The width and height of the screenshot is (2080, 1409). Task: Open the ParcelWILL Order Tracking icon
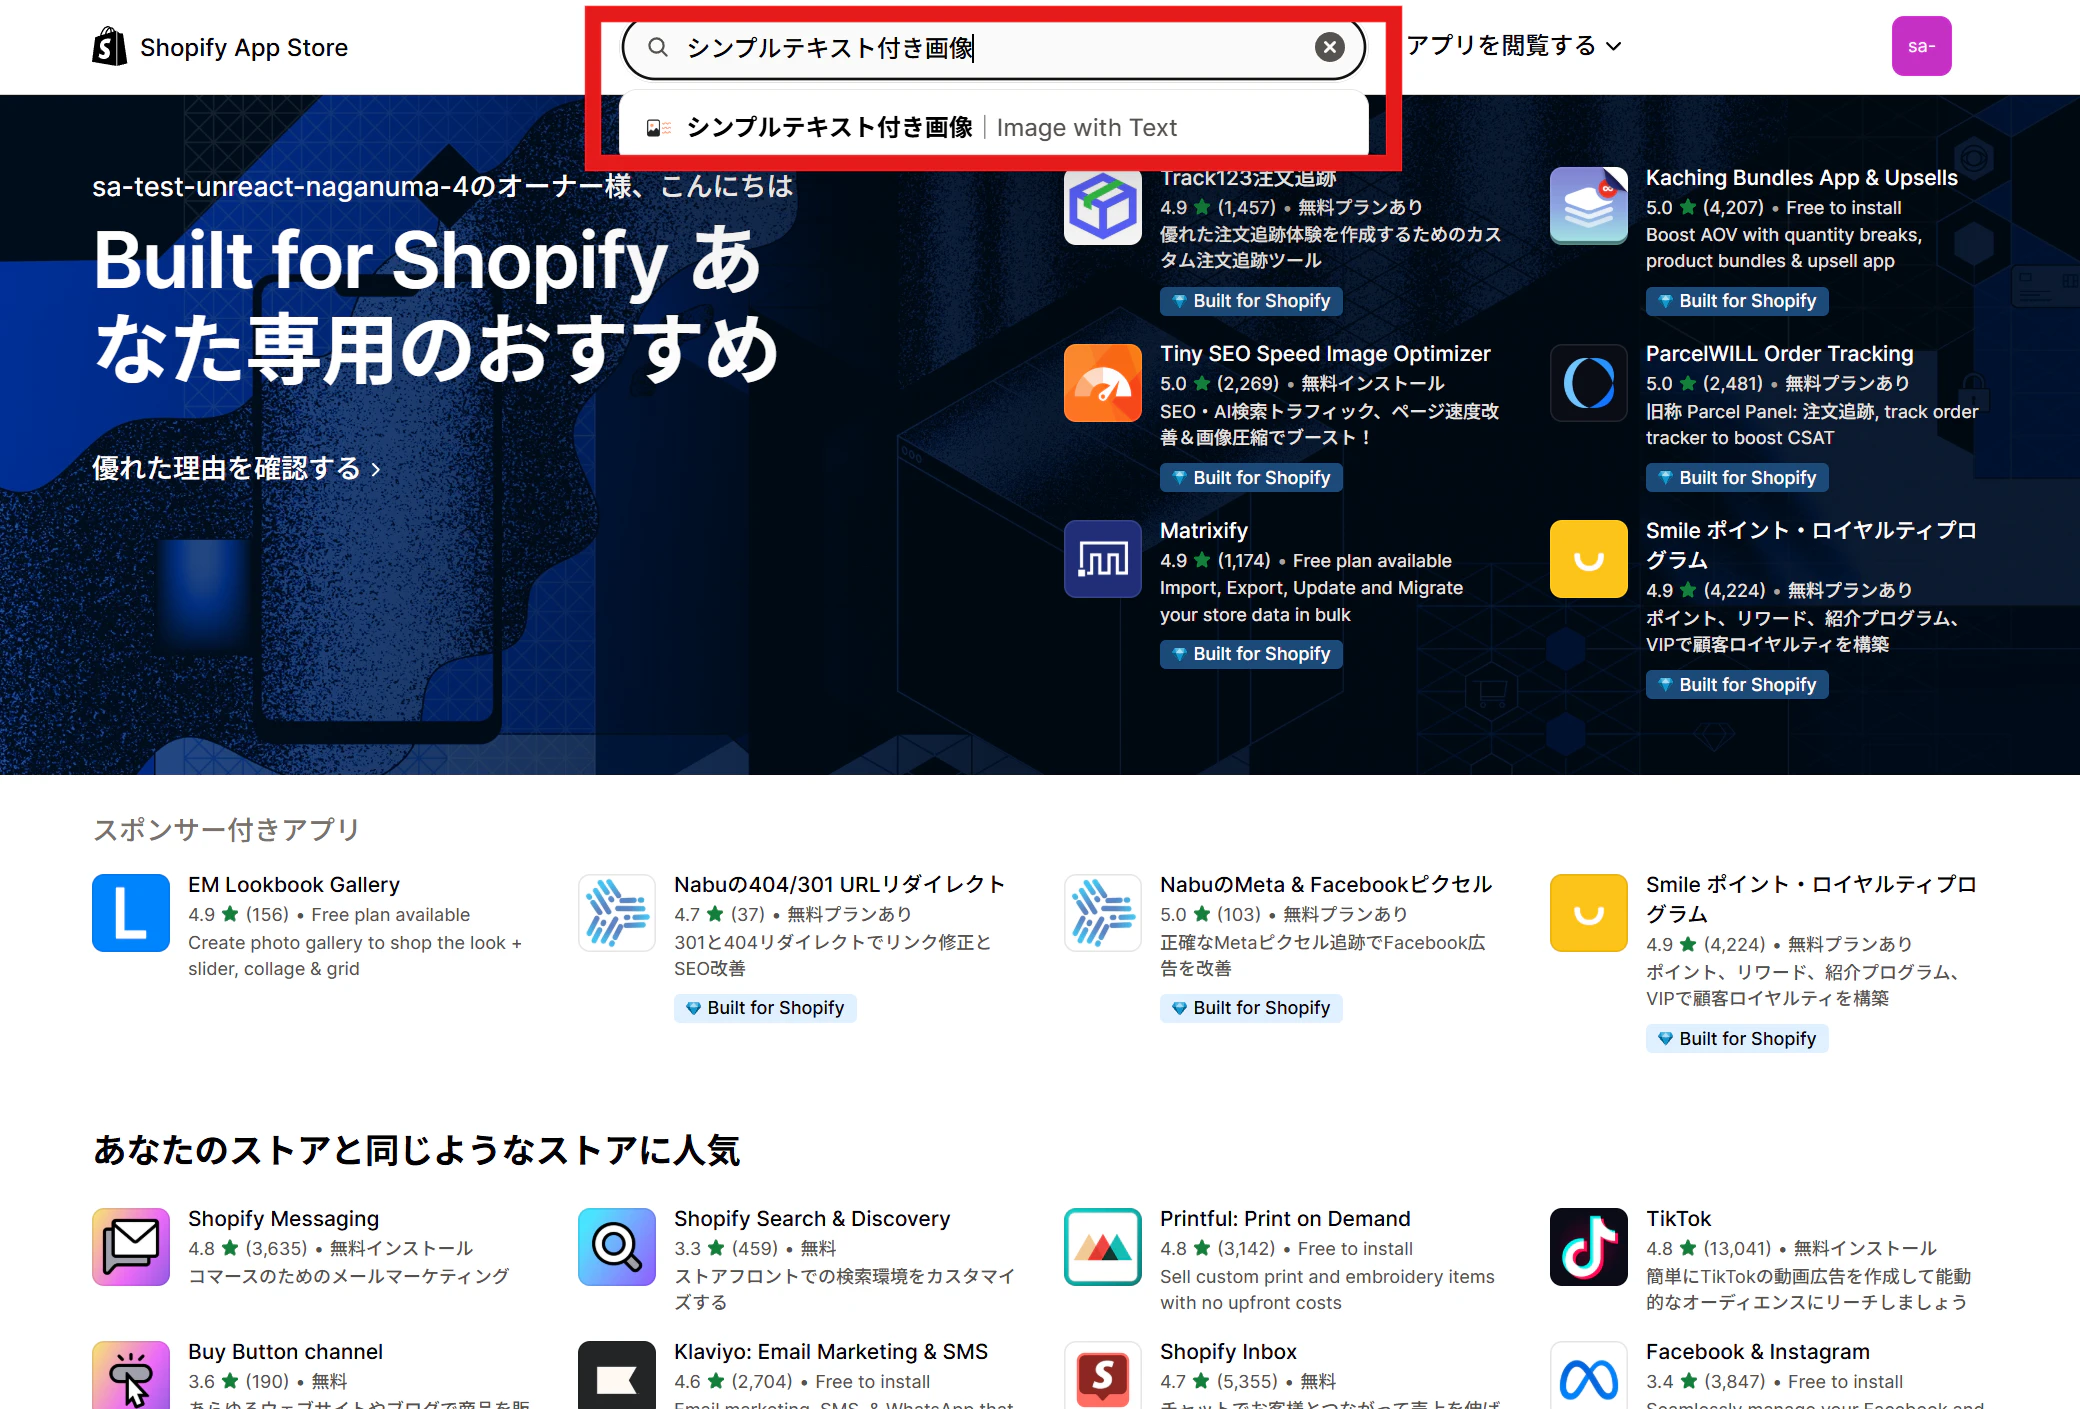1589,383
